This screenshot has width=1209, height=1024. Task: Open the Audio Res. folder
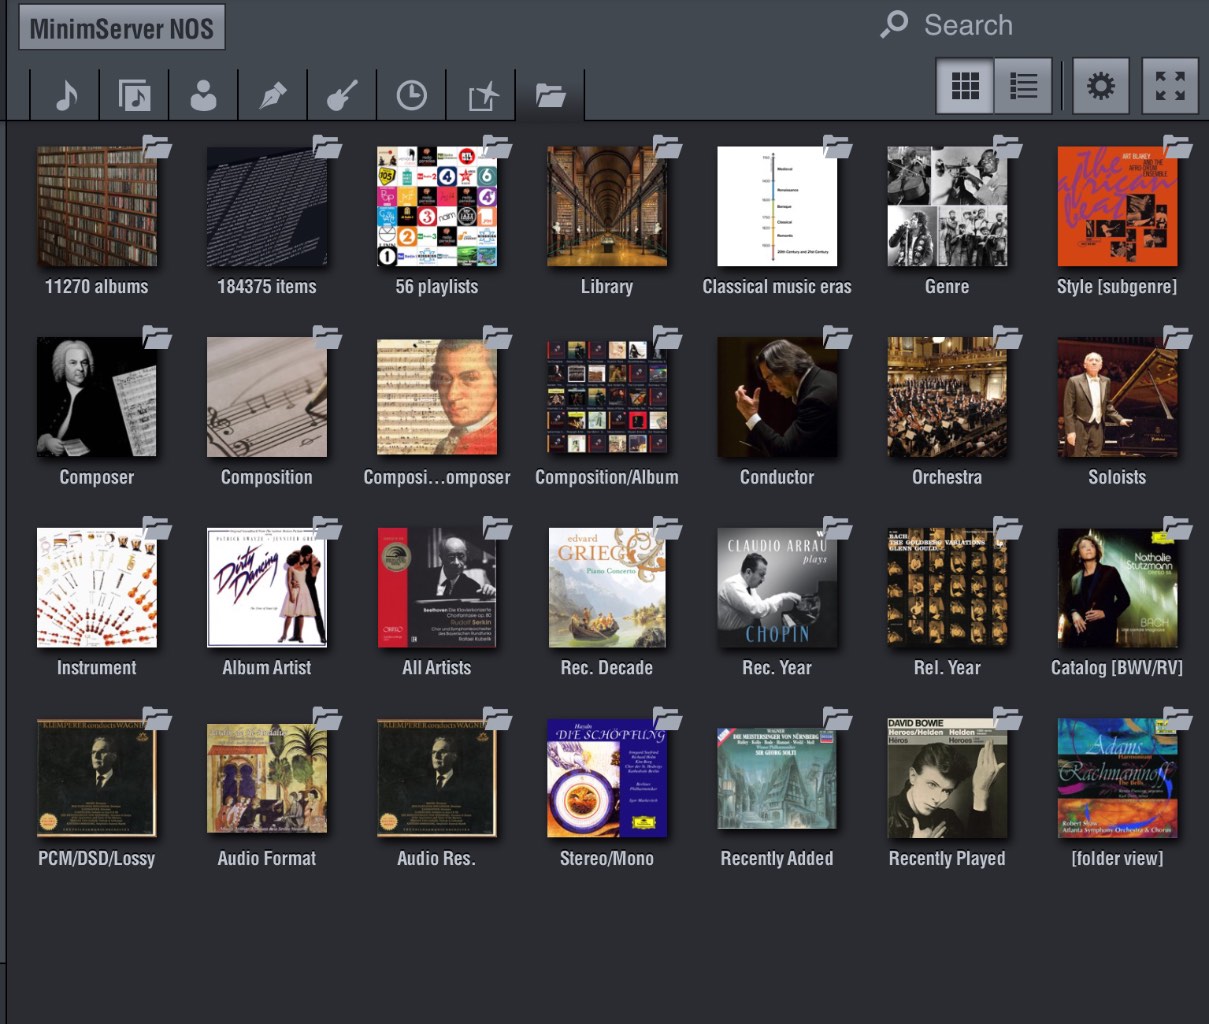[437, 778]
